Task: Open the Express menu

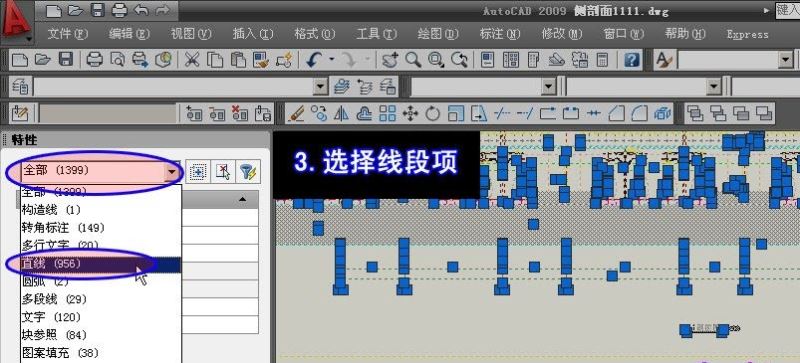Action: [x=747, y=34]
